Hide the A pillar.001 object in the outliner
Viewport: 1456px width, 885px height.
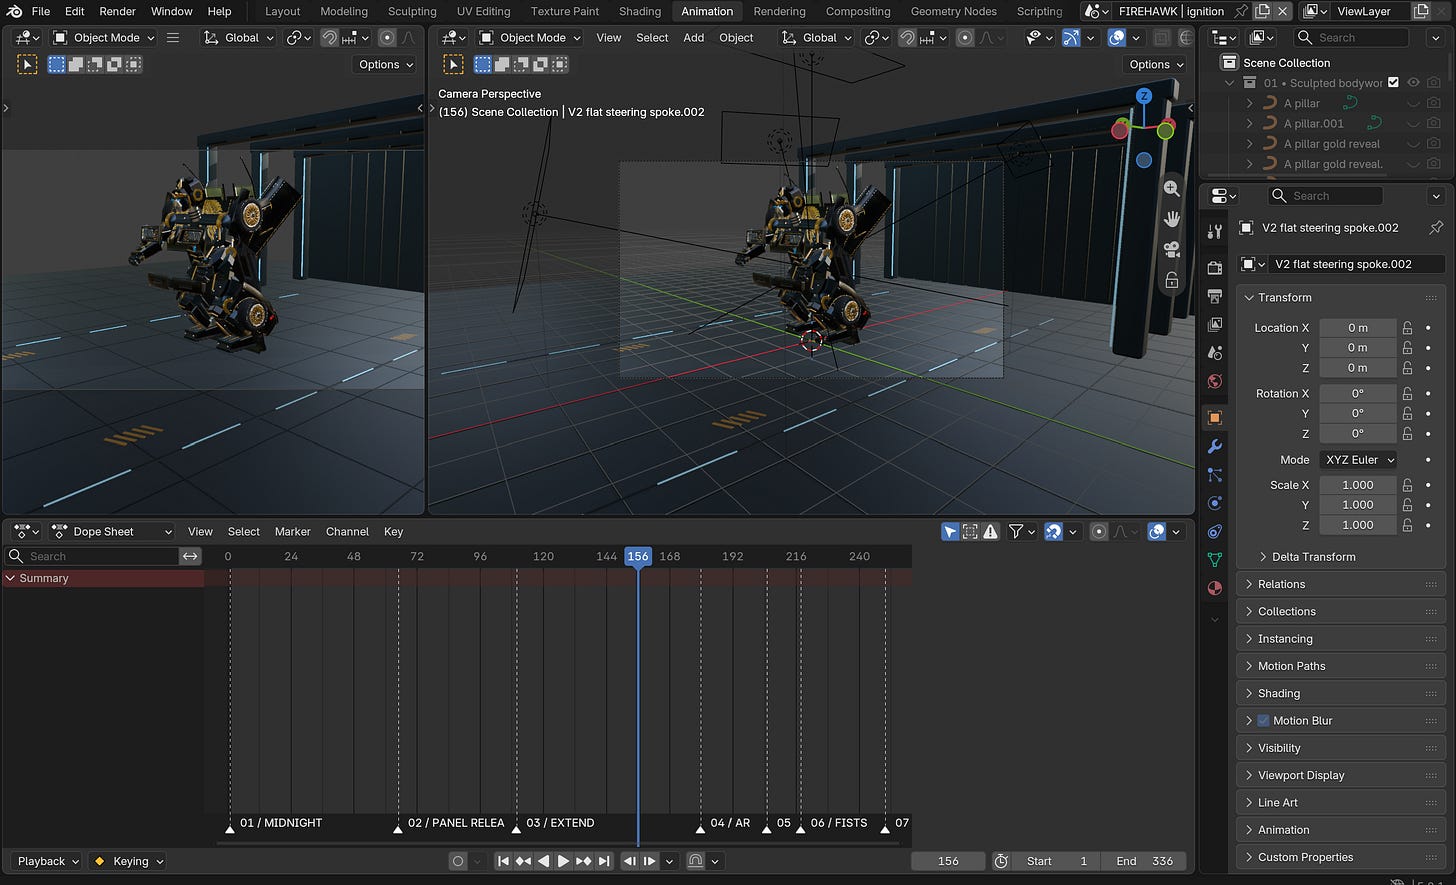[x=1413, y=124]
